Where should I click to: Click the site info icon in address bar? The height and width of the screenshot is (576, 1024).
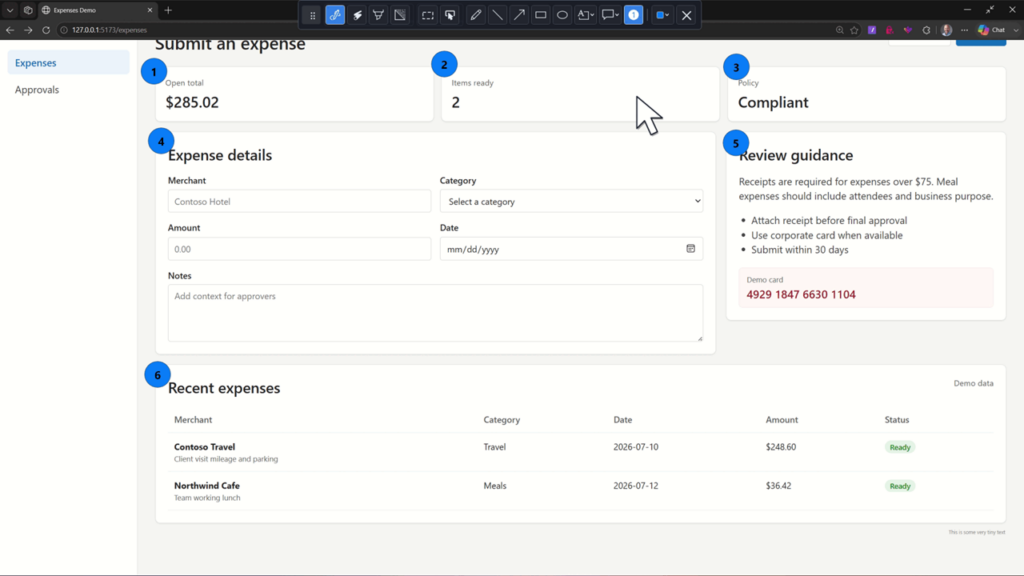pyautogui.click(x=64, y=30)
